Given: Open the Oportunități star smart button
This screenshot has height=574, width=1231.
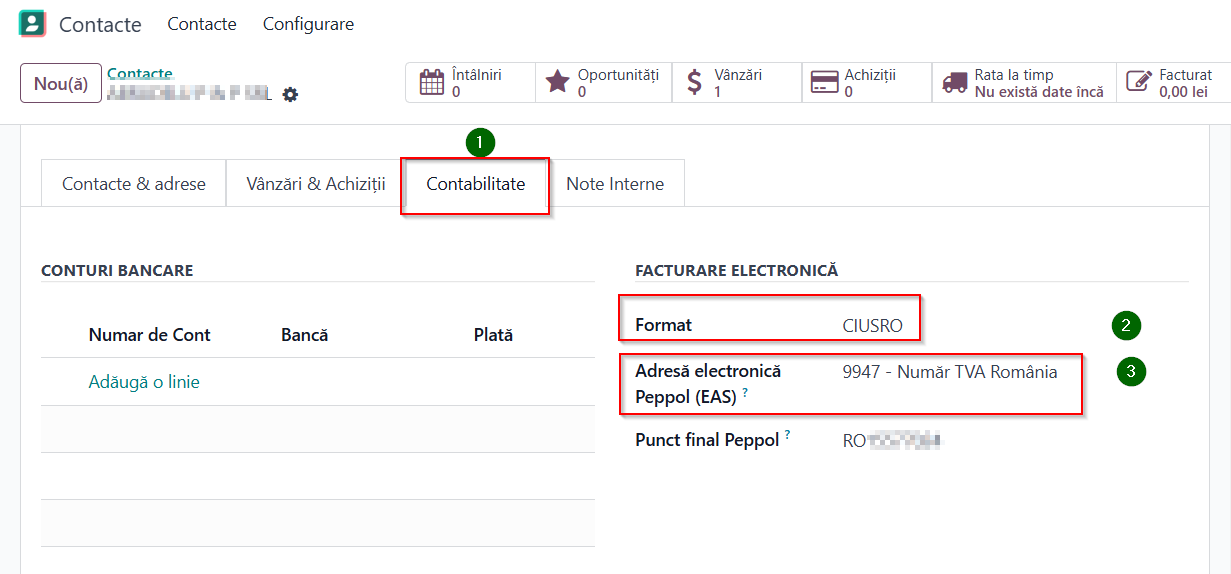Looking at the screenshot, I should pos(603,83).
